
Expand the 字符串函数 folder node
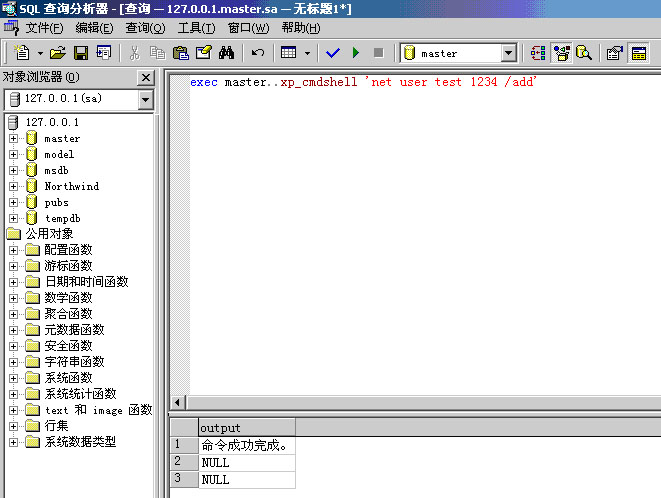click(14, 362)
